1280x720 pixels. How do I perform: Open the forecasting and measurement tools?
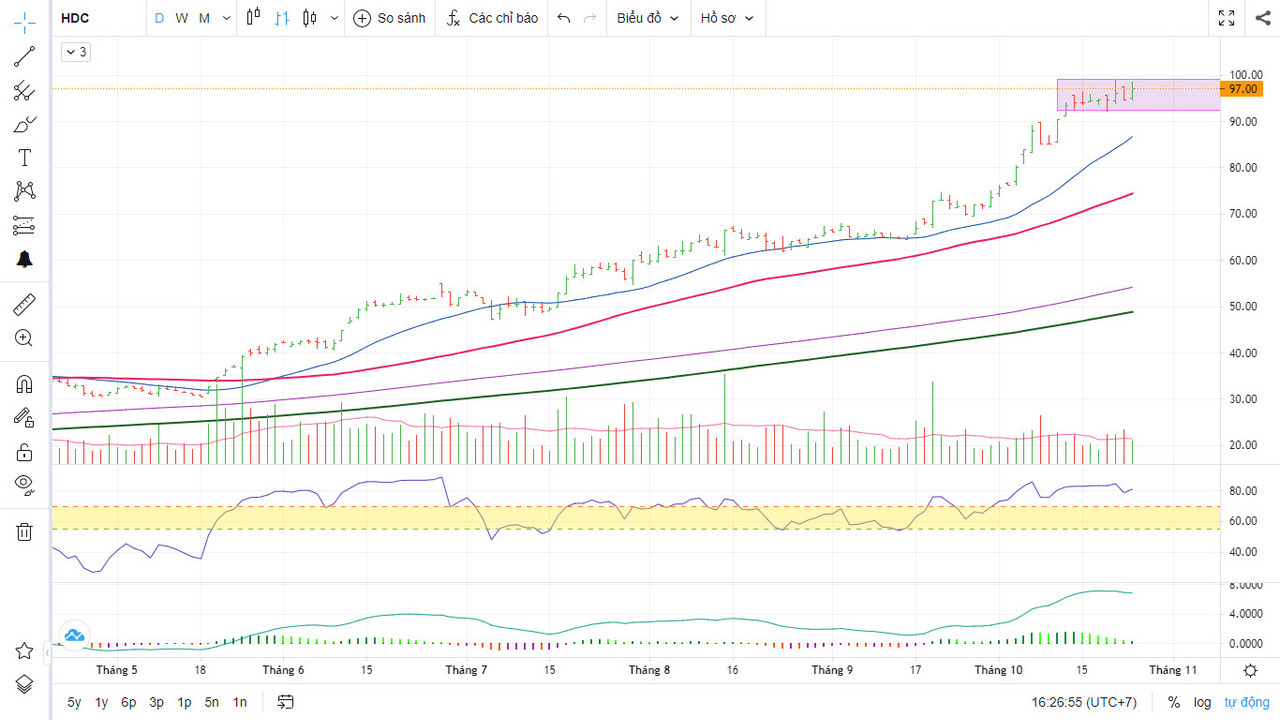click(24, 225)
